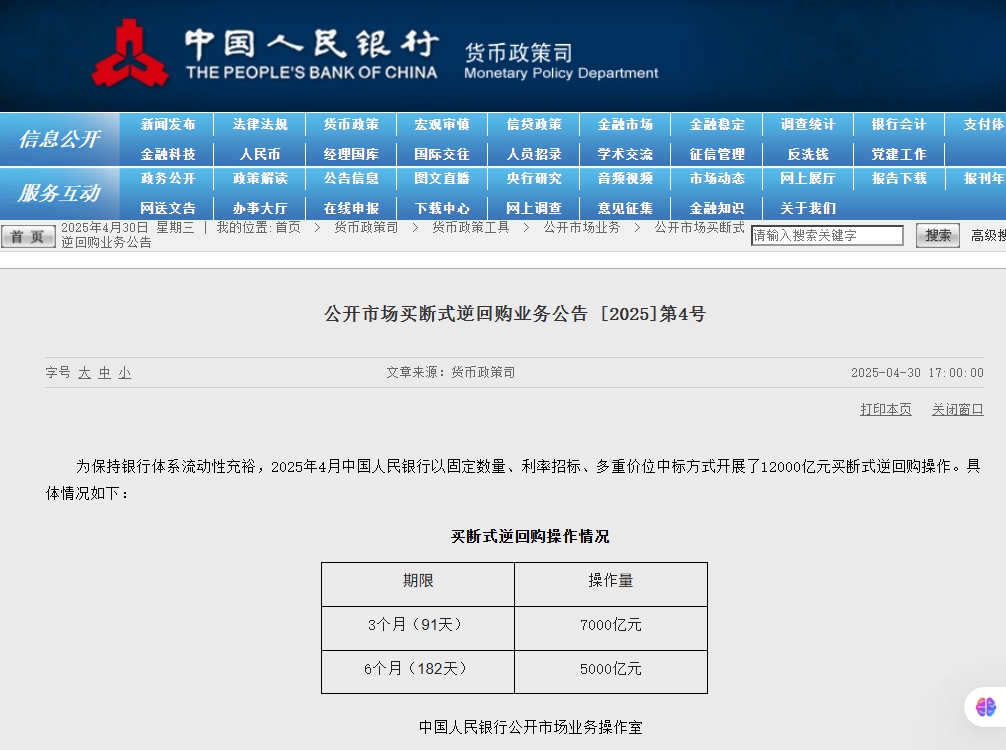Image resolution: width=1006 pixels, height=750 pixels.
Task: Click the table cell 3个月（91天）
Action: point(418,628)
